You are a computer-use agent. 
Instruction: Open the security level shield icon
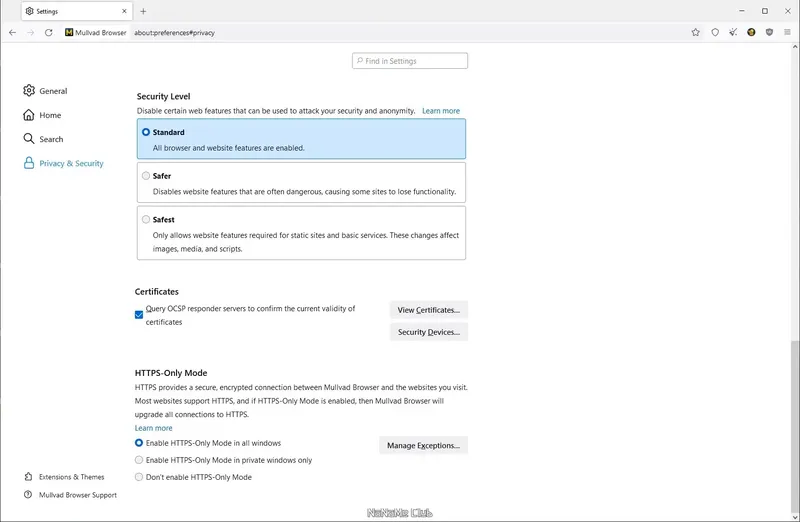pyautogui.click(x=715, y=32)
